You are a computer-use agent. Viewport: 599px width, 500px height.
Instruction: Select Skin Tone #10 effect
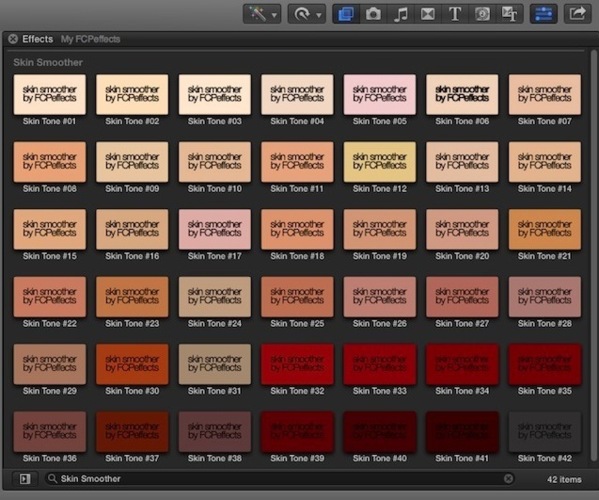[215, 162]
